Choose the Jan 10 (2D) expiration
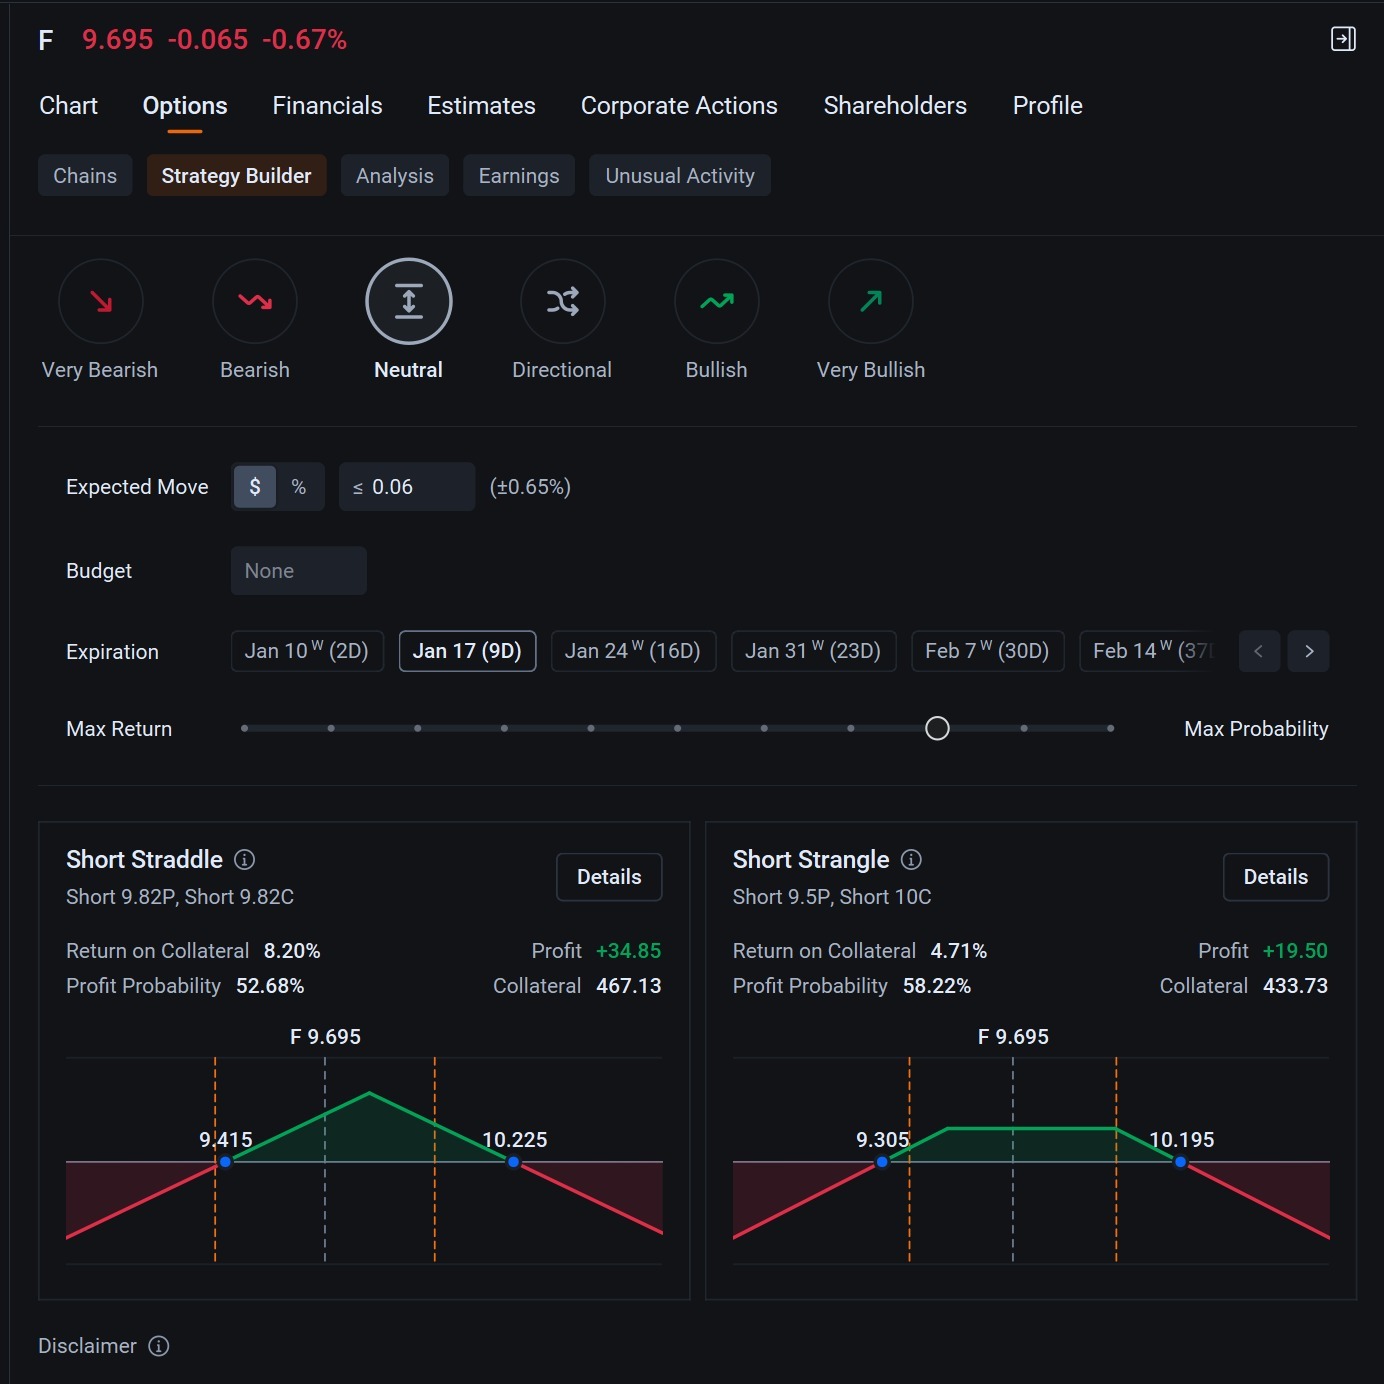 pos(307,651)
